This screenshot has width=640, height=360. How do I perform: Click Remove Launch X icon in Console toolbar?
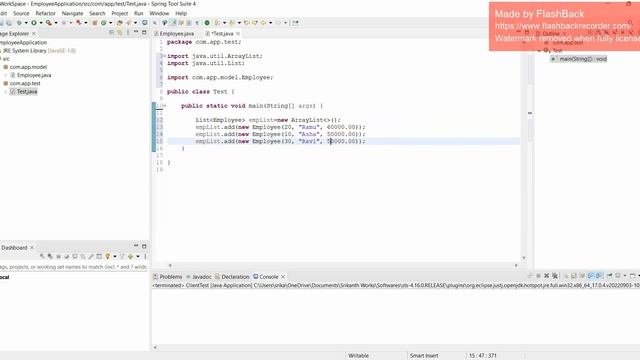tap(547, 276)
